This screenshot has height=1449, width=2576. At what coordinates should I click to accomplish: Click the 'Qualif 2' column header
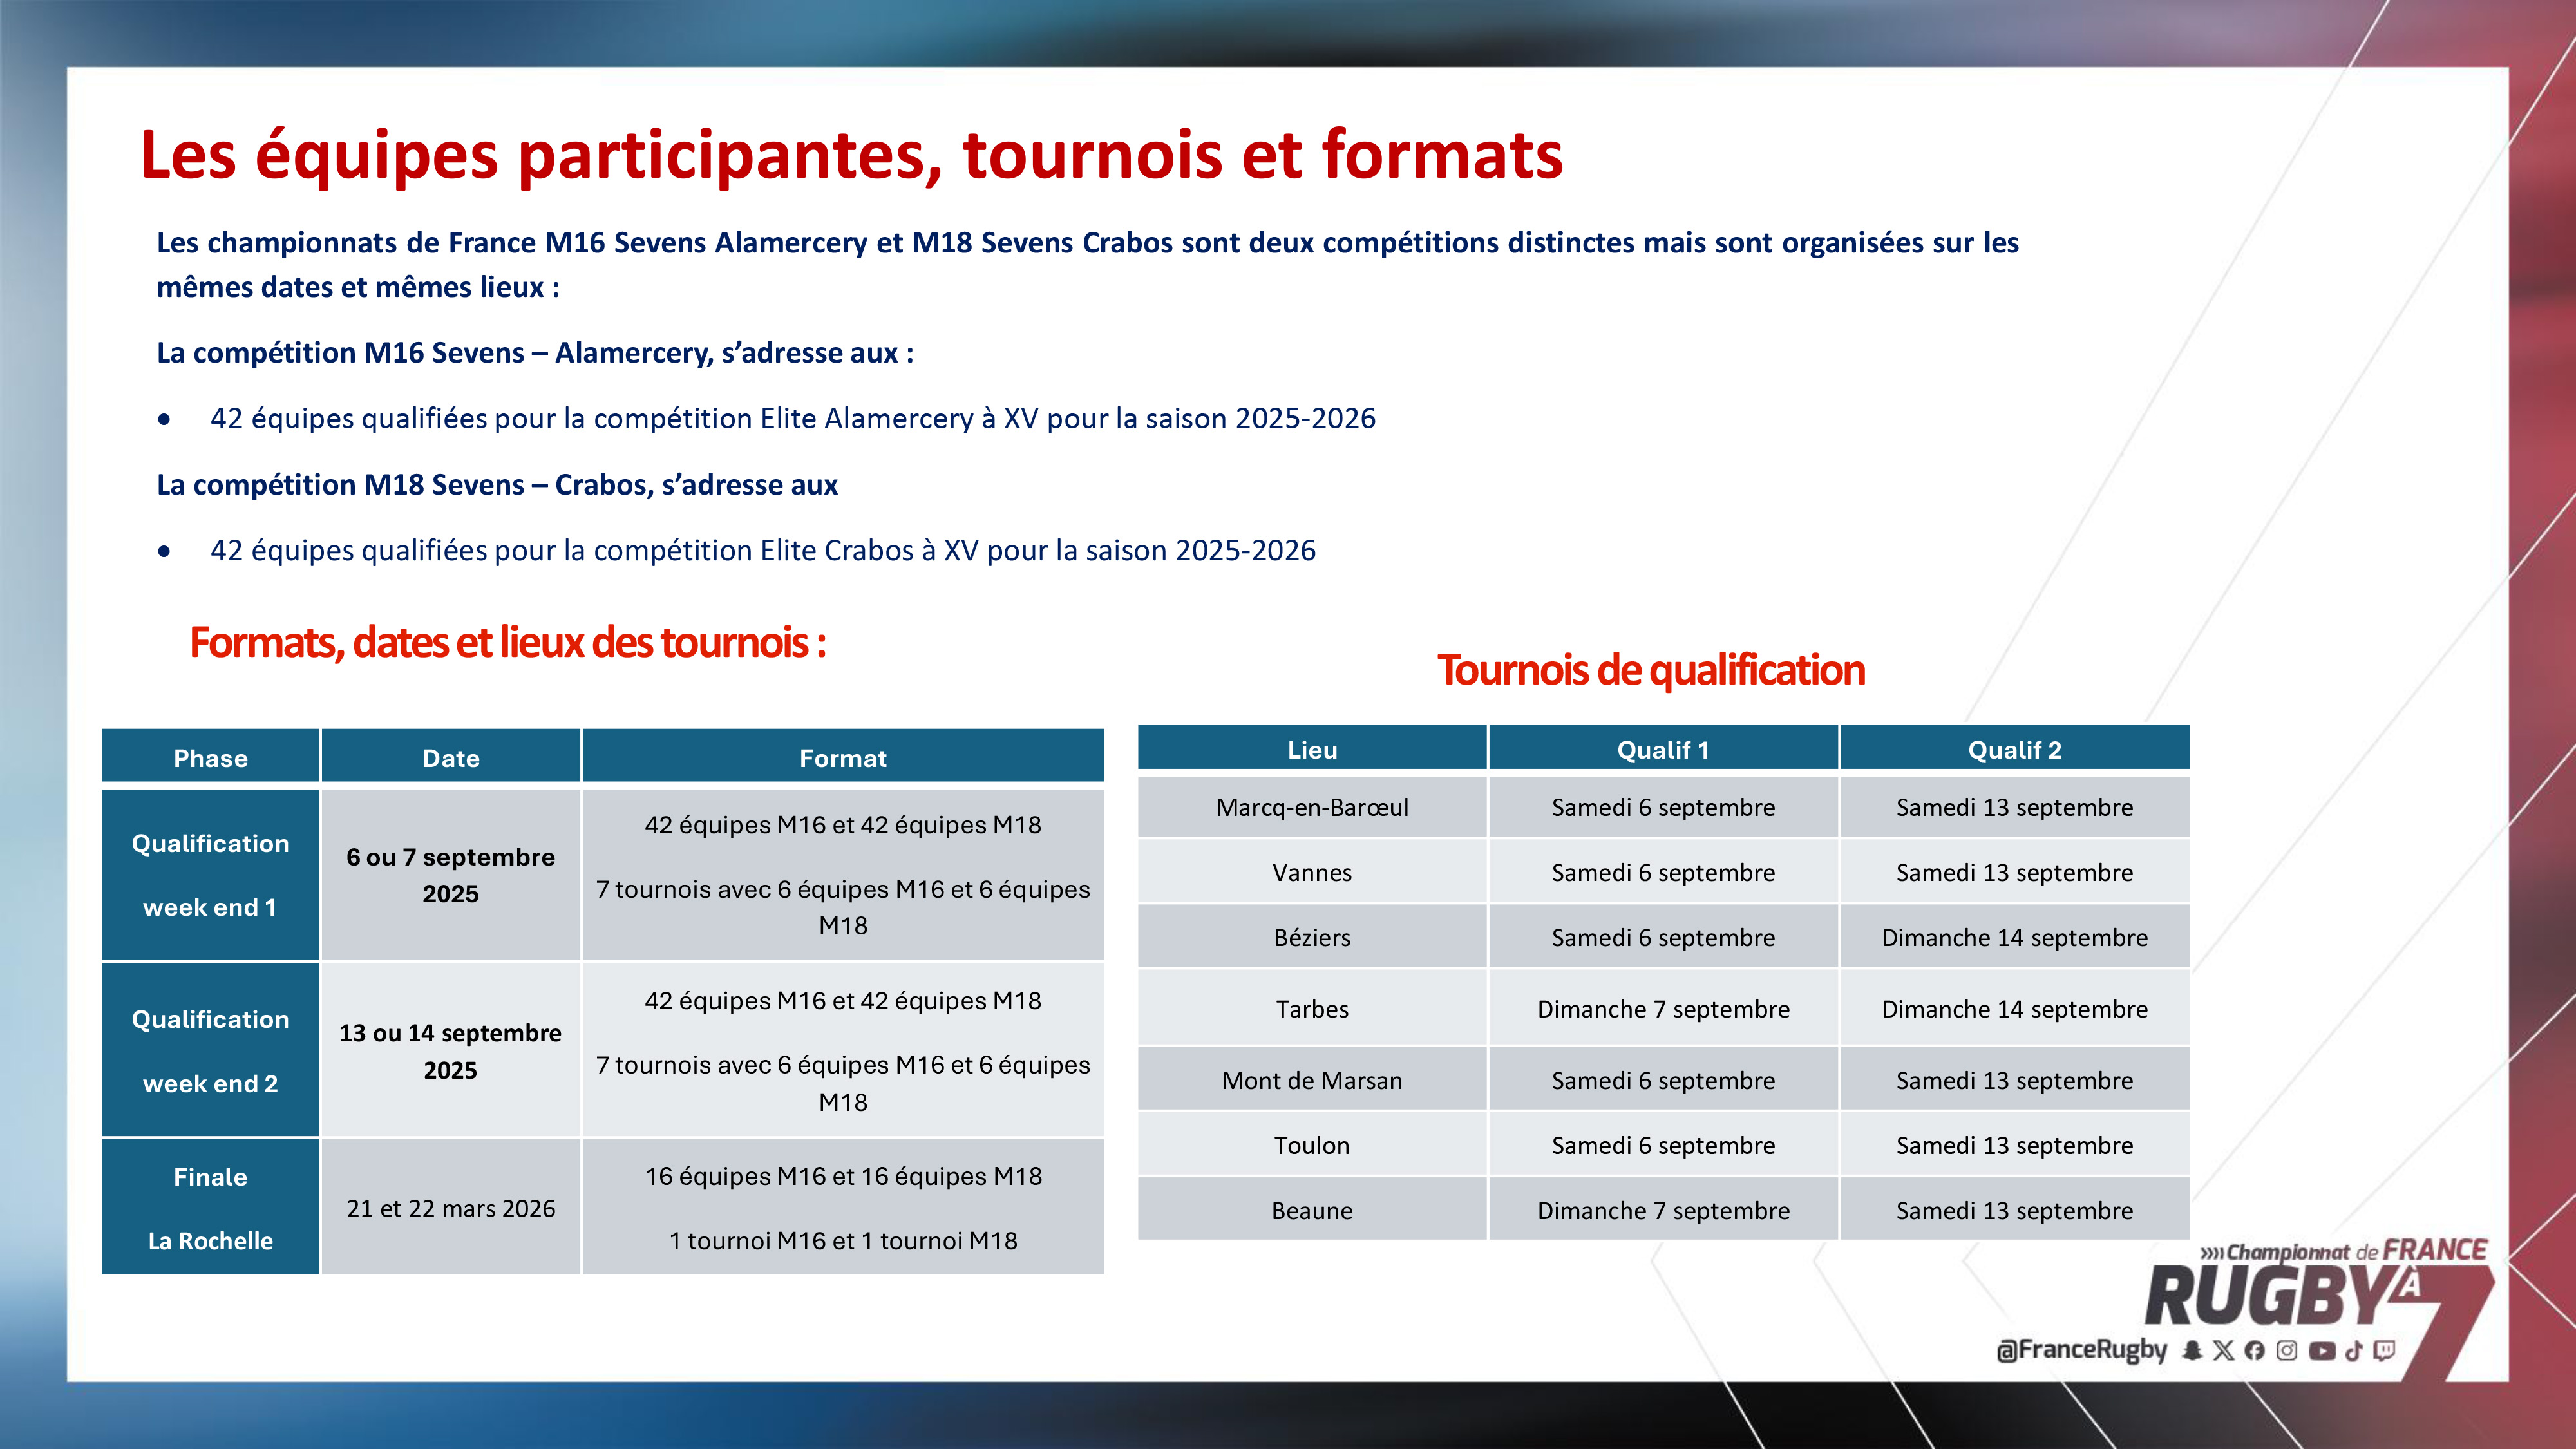click(x=2014, y=748)
